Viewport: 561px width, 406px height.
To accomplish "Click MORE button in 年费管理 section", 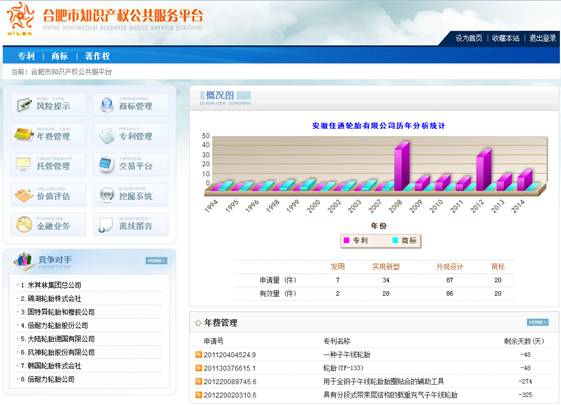I will coord(537,322).
